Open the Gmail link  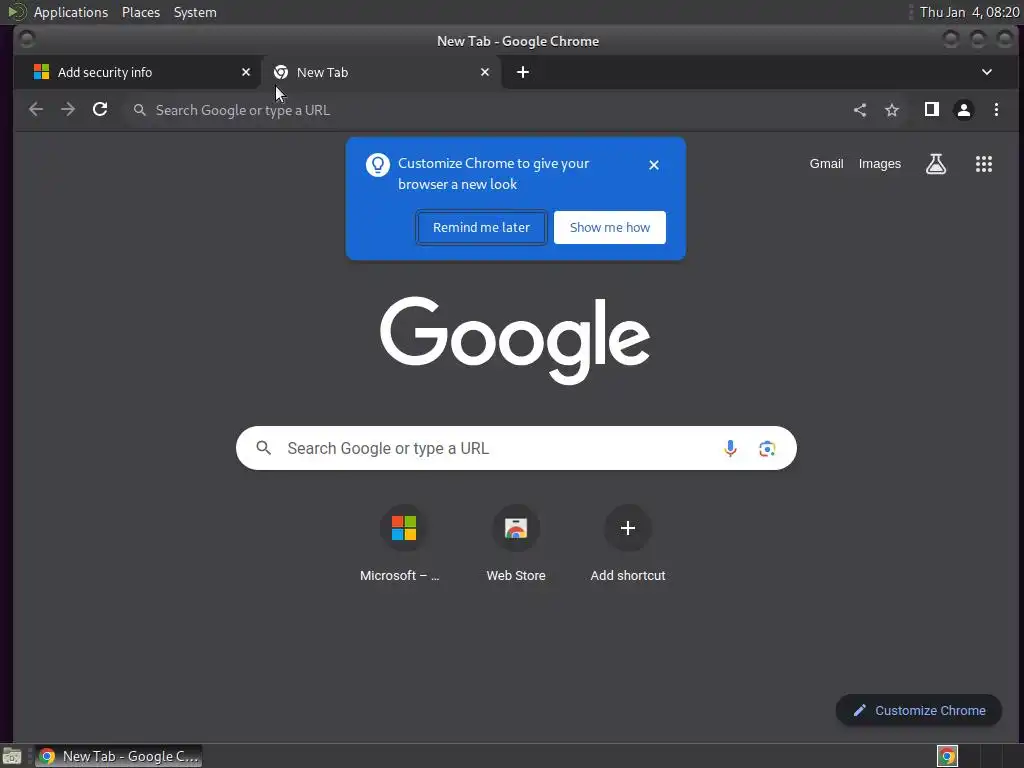(x=827, y=164)
